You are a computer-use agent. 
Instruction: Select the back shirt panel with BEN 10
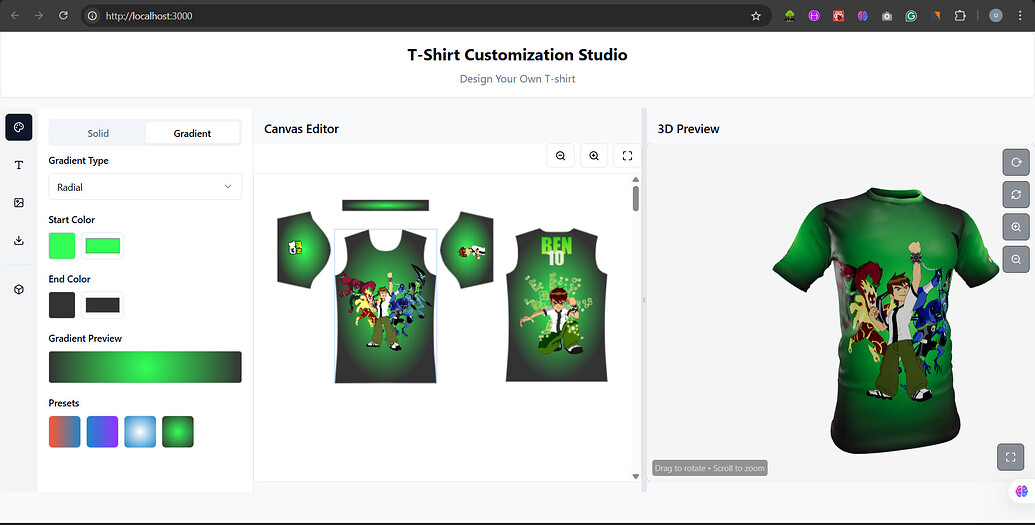[556, 305]
